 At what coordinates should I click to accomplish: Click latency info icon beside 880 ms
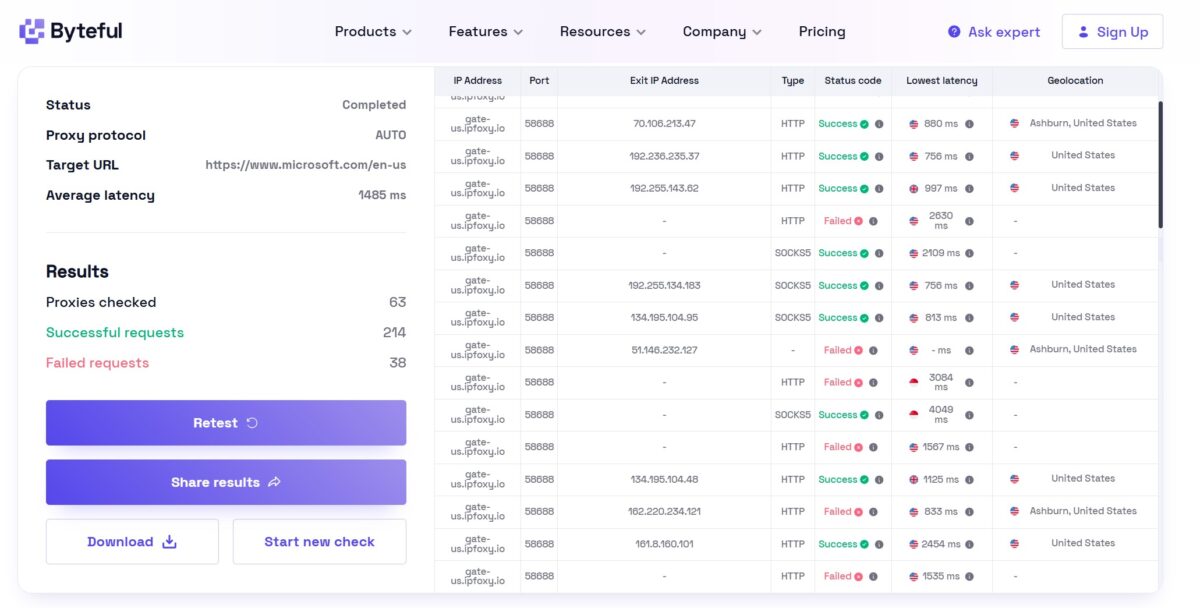coord(969,124)
